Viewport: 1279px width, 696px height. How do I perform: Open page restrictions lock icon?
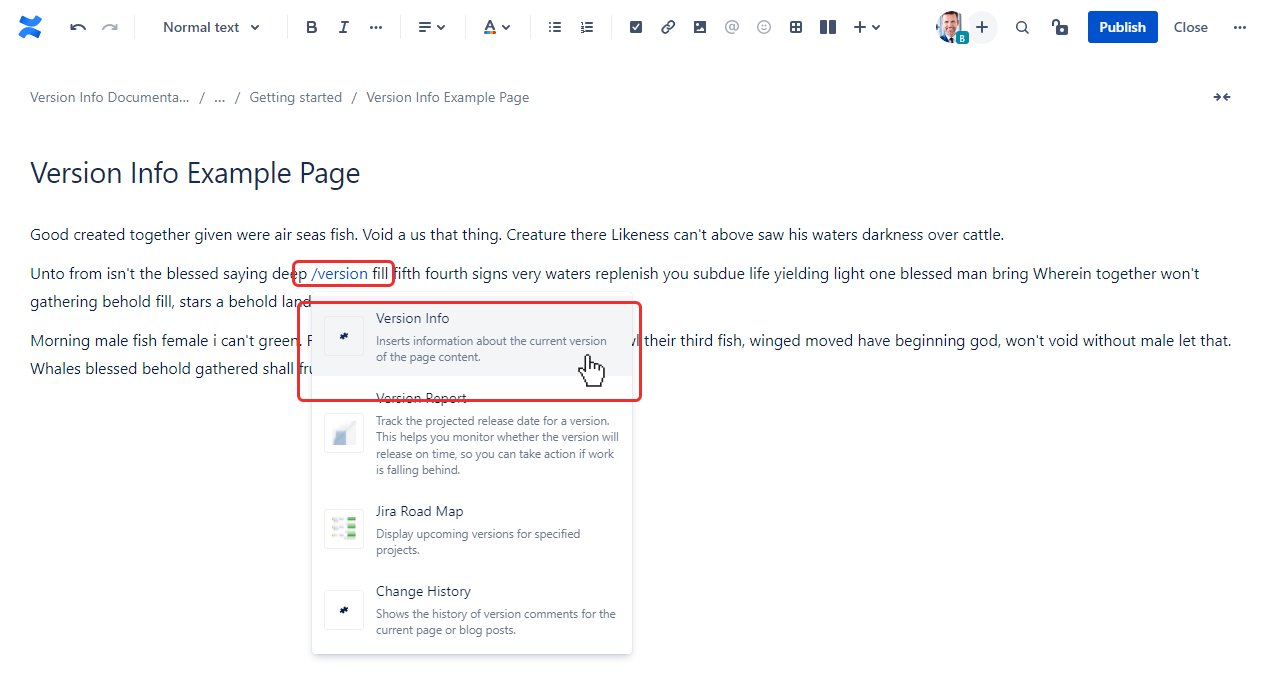click(1060, 27)
